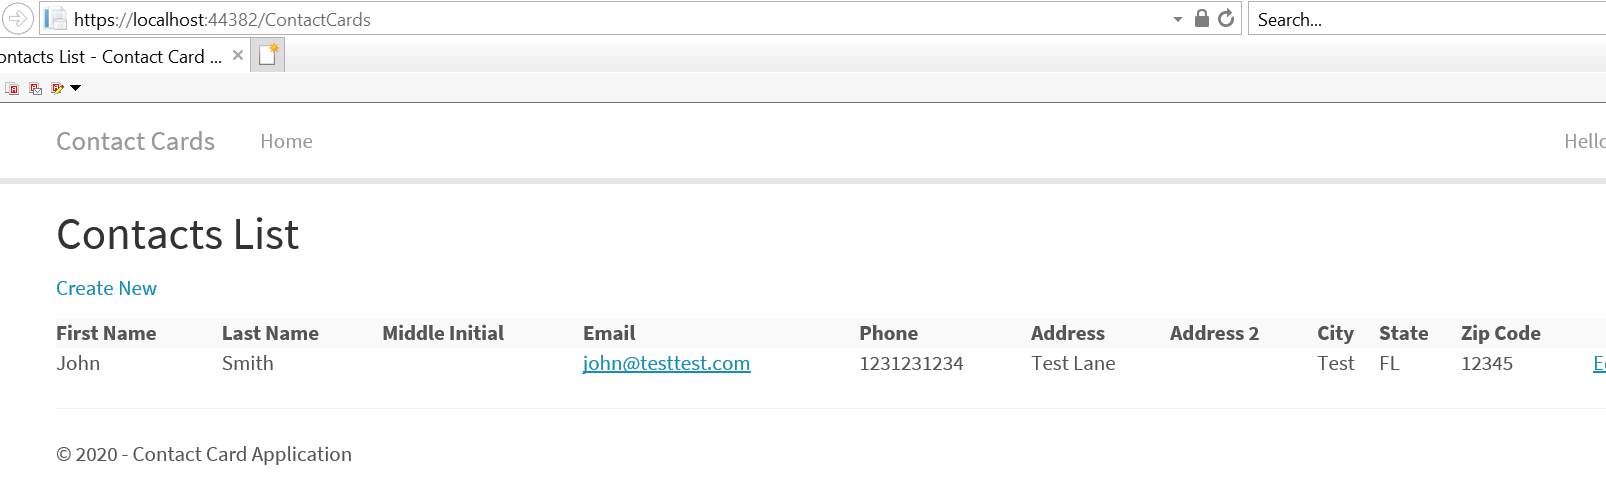Click the Hello greeting in the navbar
Viewport: 1606px width, 478px height.
[1585, 142]
